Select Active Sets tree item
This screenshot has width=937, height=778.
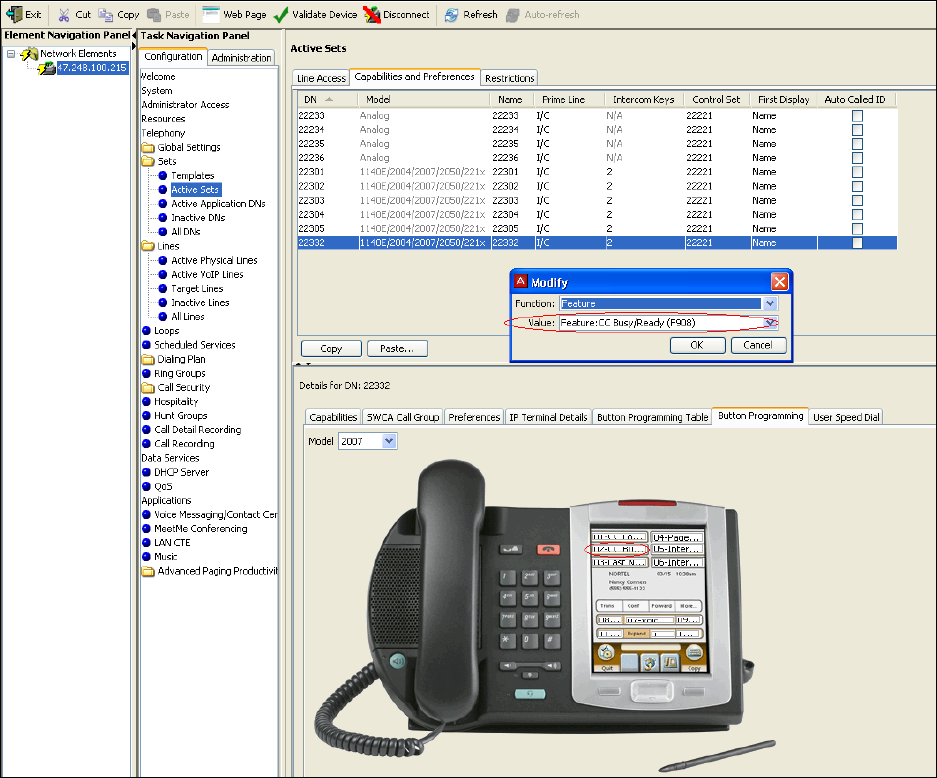[195, 189]
